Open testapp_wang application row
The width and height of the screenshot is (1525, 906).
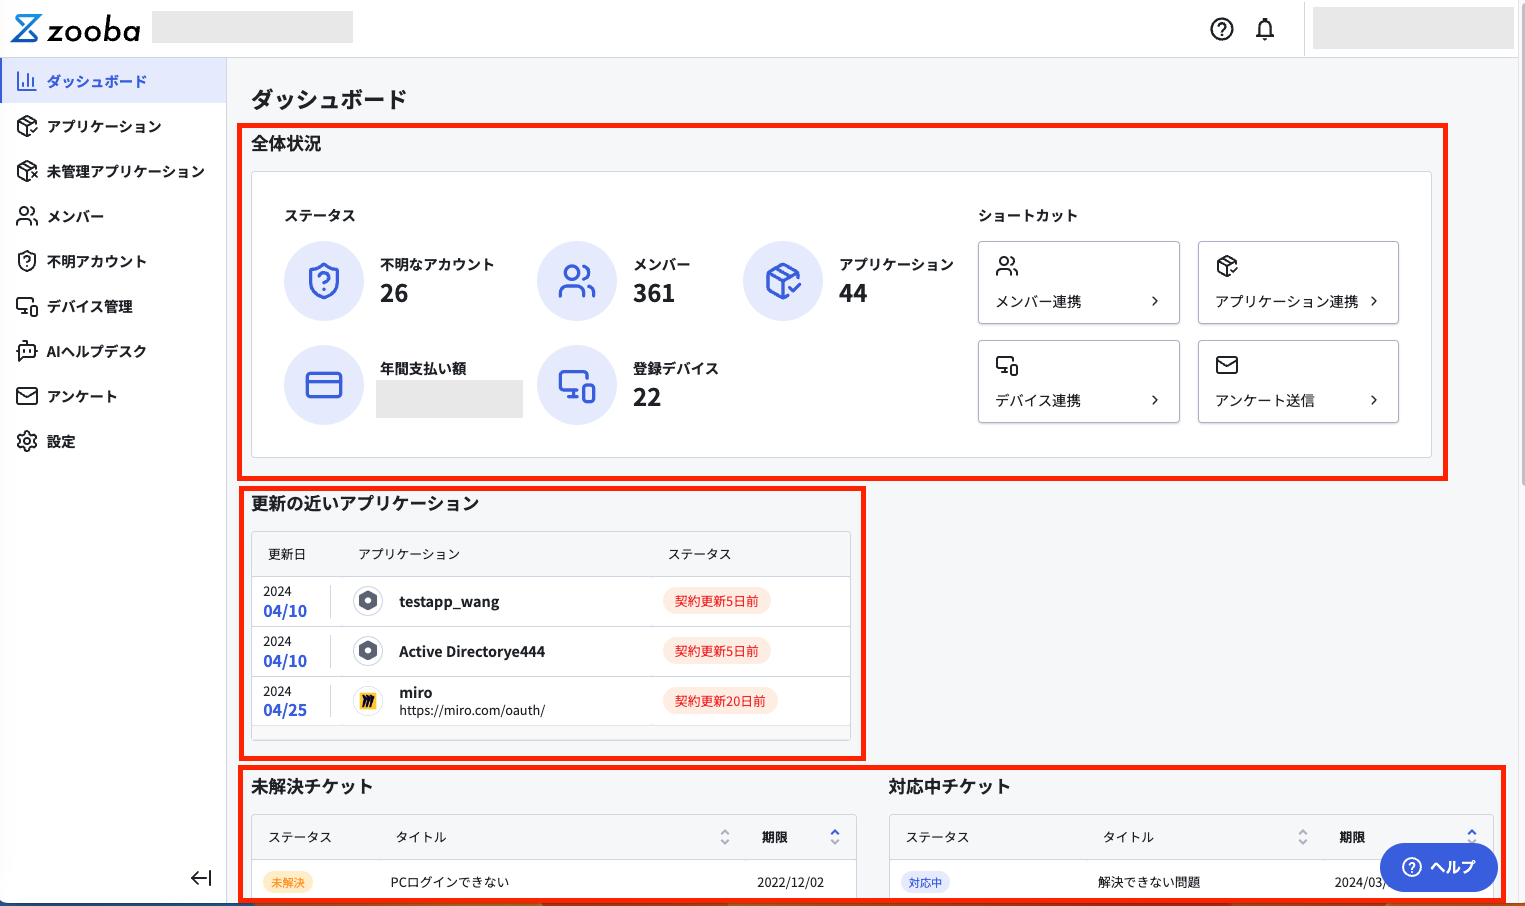coord(551,601)
